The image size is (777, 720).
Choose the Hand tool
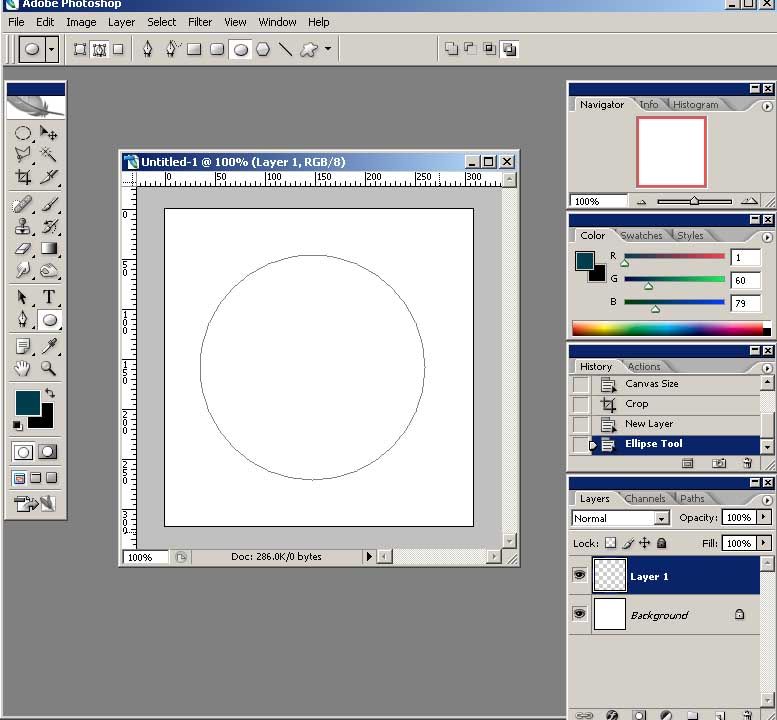[22, 369]
